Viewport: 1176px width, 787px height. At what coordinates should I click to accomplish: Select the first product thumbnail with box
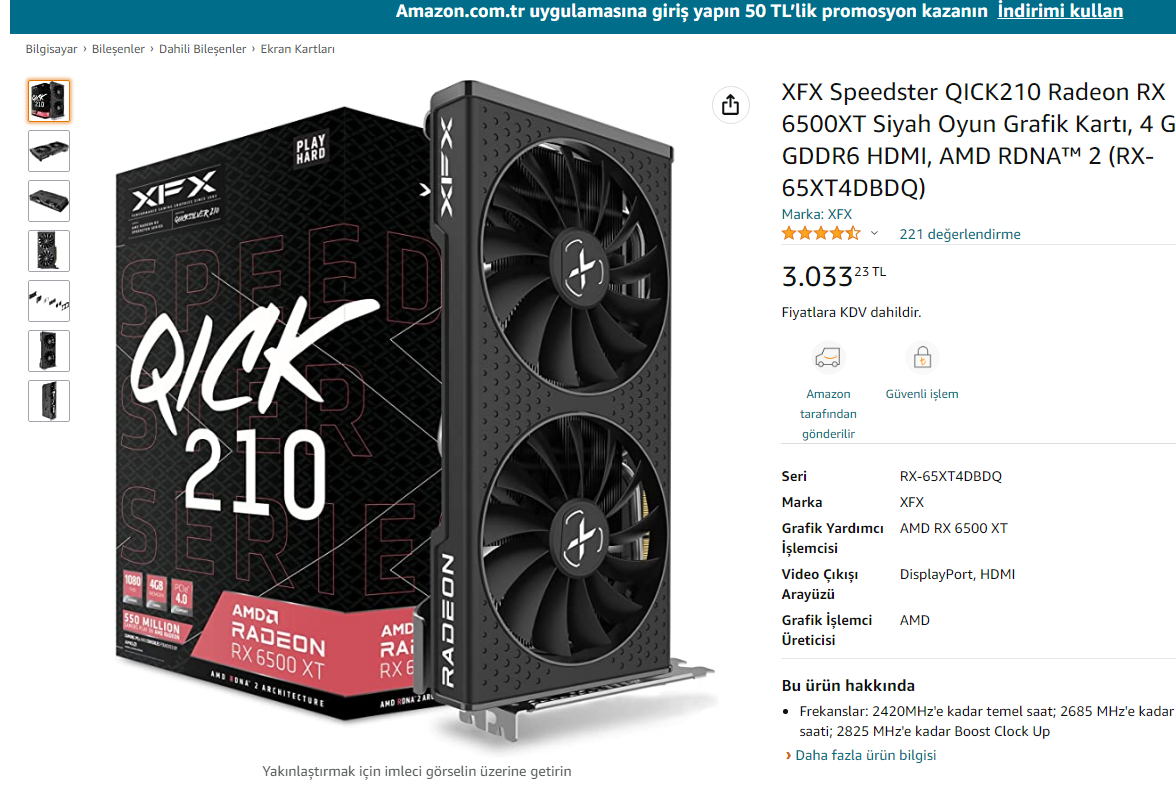pyautogui.click(x=49, y=101)
